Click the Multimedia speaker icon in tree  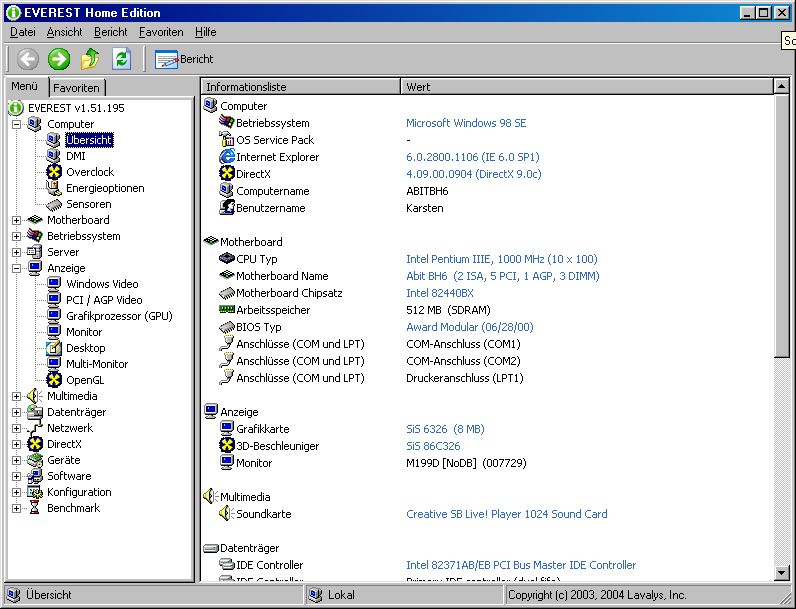[x=35, y=396]
